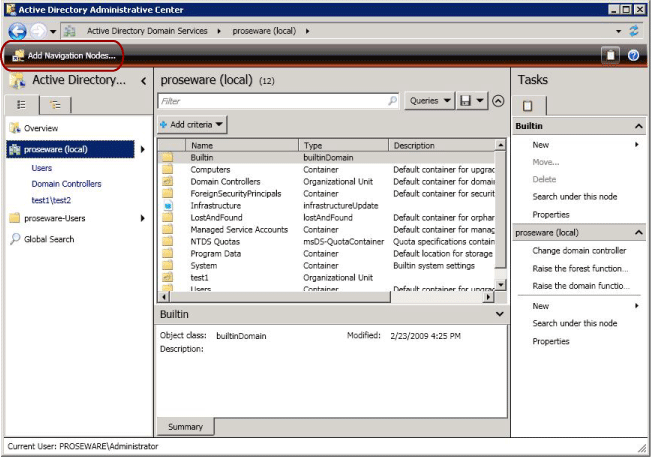Click the magnifier icon in Filter box
The width and height of the screenshot is (651, 457).
392,100
